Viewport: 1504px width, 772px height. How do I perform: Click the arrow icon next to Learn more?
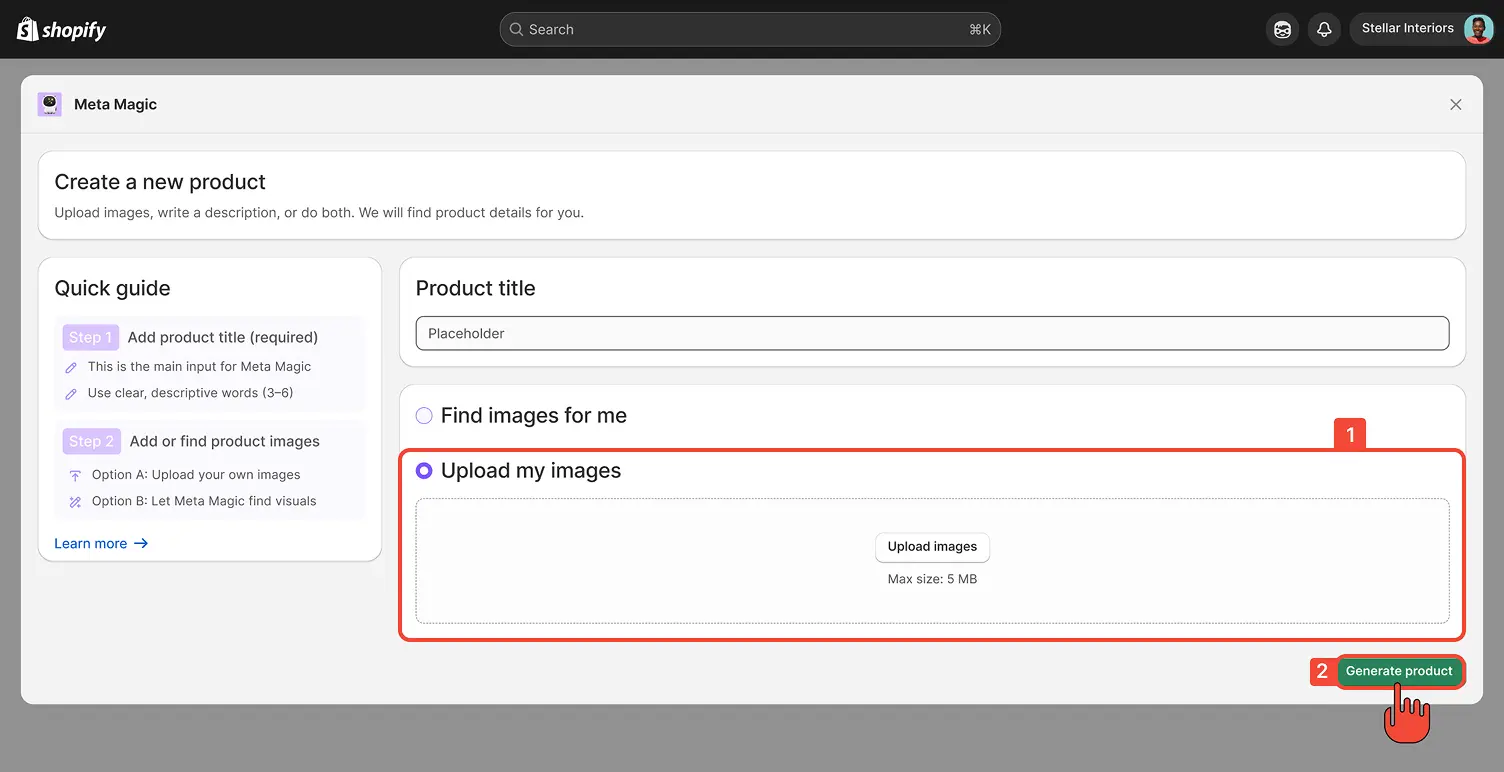coord(141,543)
